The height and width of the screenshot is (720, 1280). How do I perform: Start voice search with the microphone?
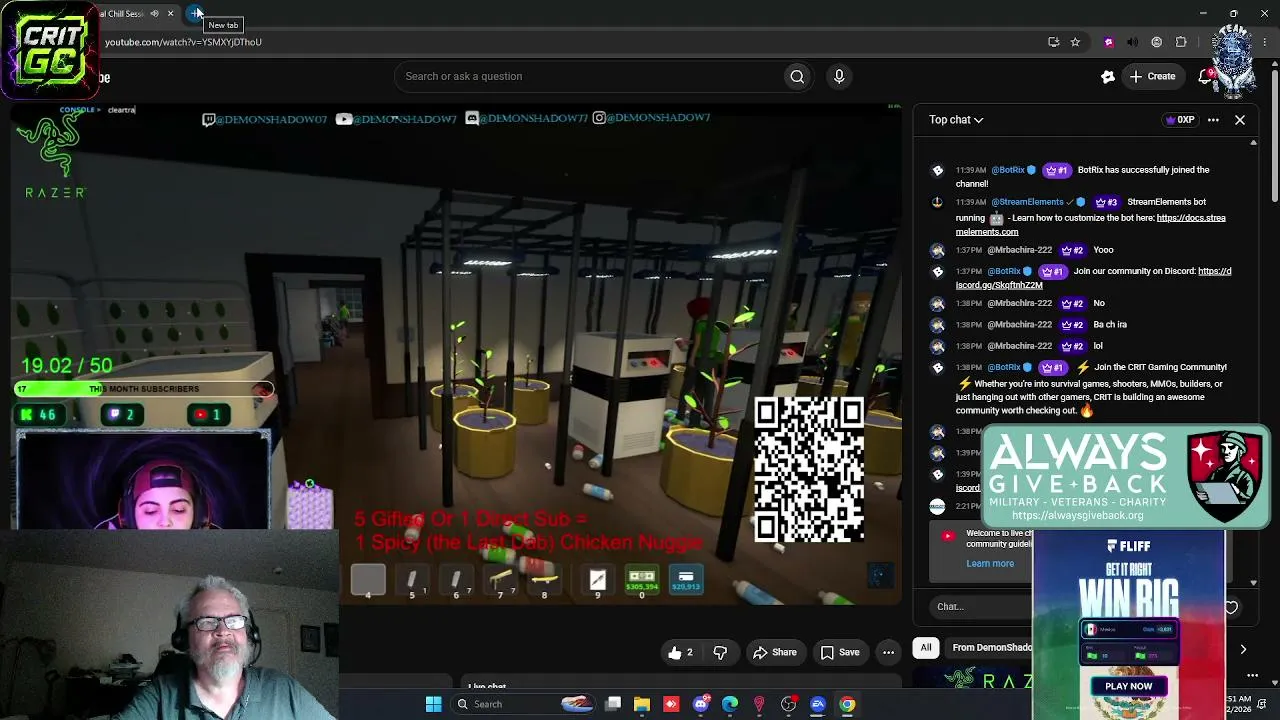839,76
